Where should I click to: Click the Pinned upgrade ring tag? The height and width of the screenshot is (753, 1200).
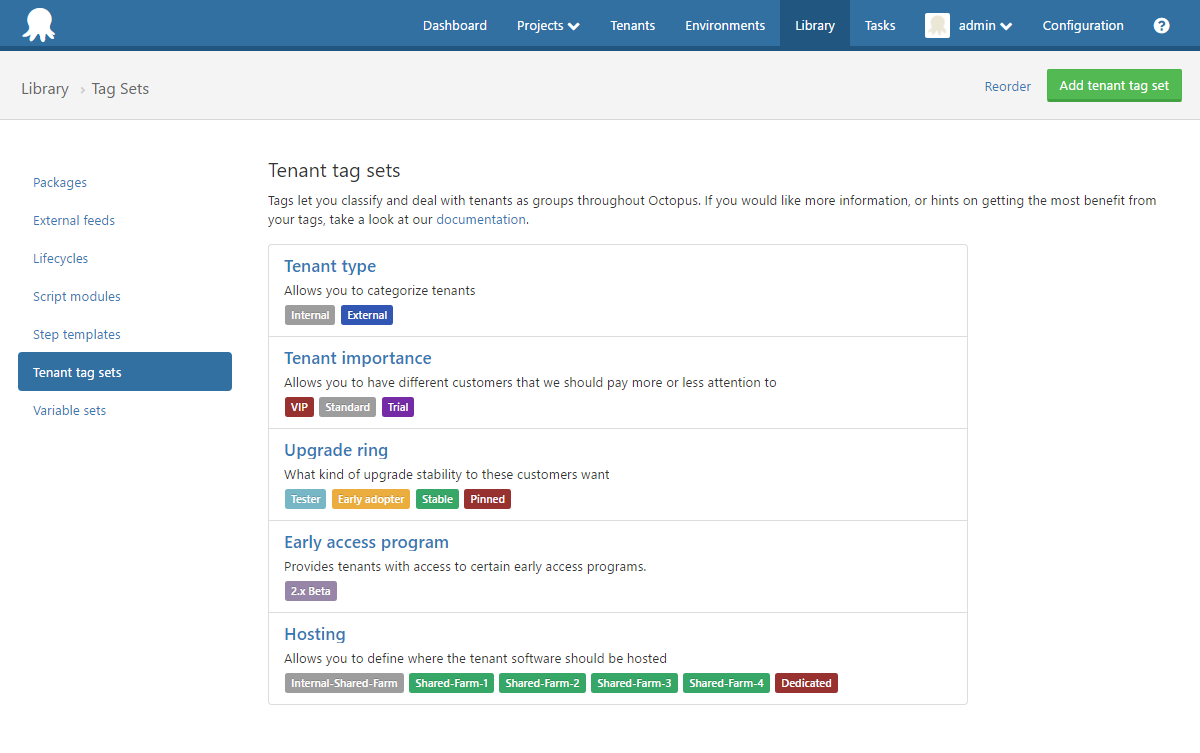487,498
